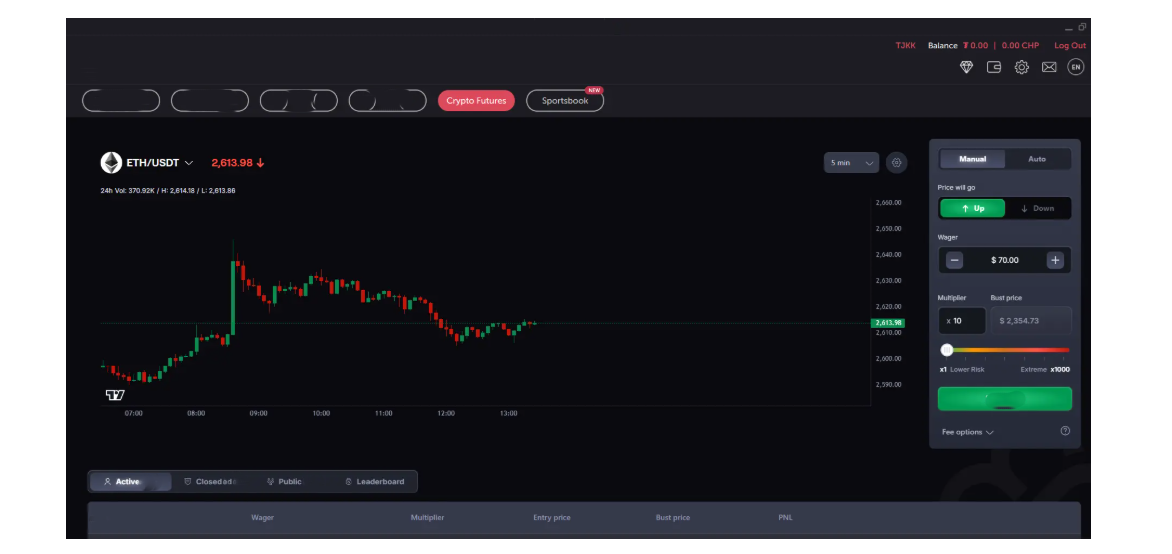This screenshot has height=554, width=1172.
Task: Click the multiplier x 10 field
Action: [x=962, y=321]
